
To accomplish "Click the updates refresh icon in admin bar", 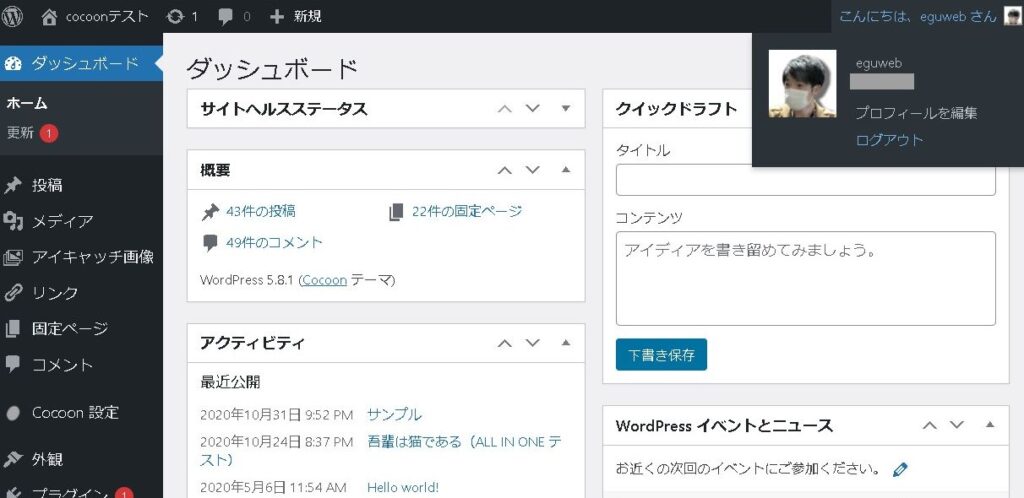I will tap(176, 16).
